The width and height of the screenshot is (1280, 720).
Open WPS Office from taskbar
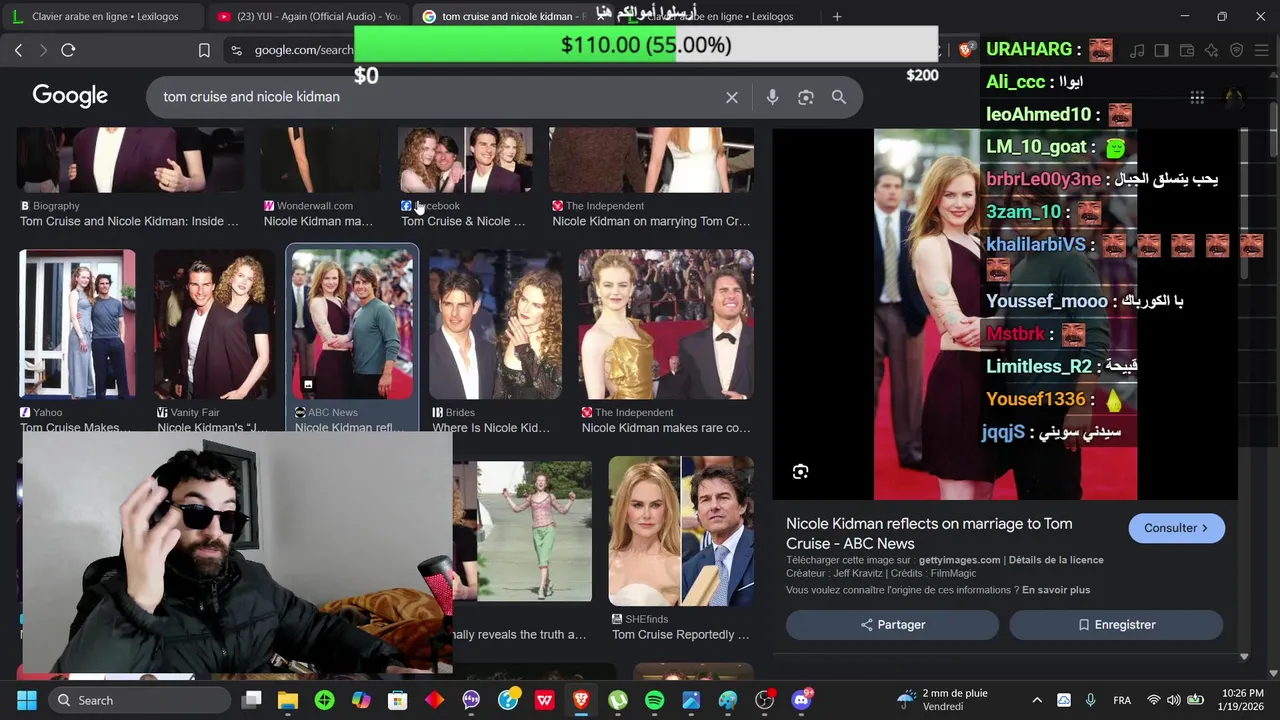(544, 700)
